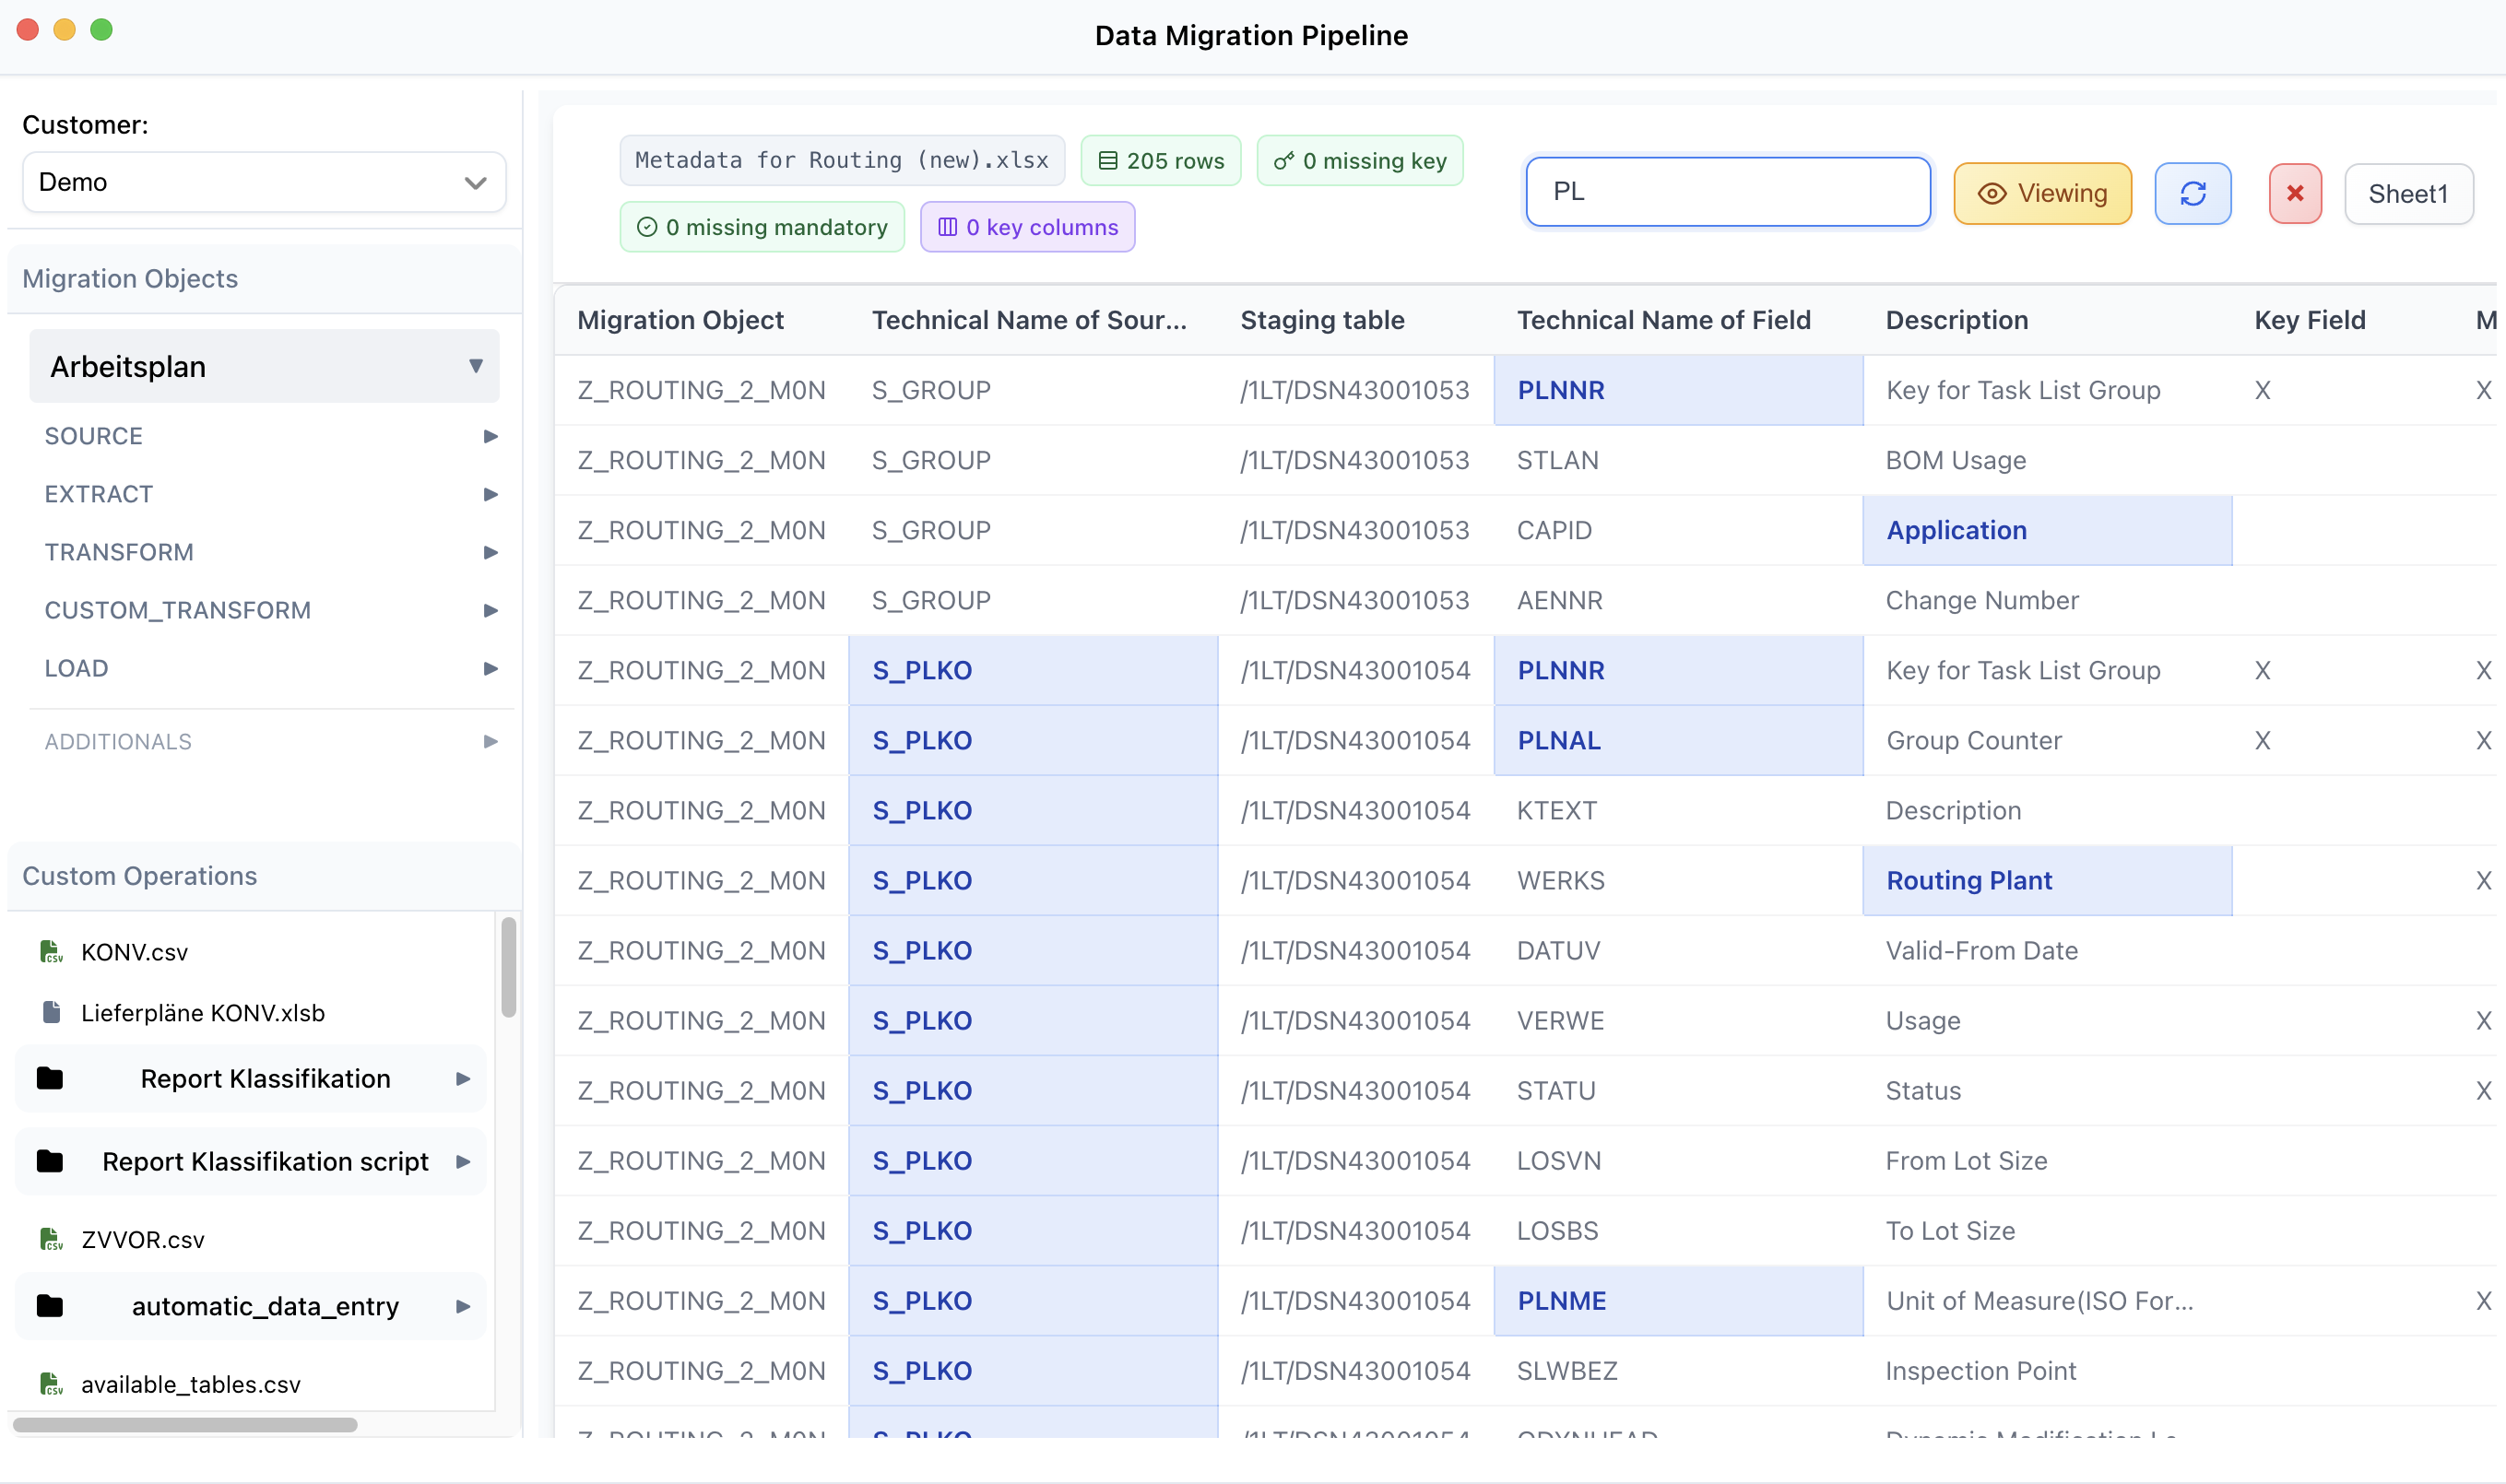Switch to the Sheet1 tab

click(x=2409, y=193)
